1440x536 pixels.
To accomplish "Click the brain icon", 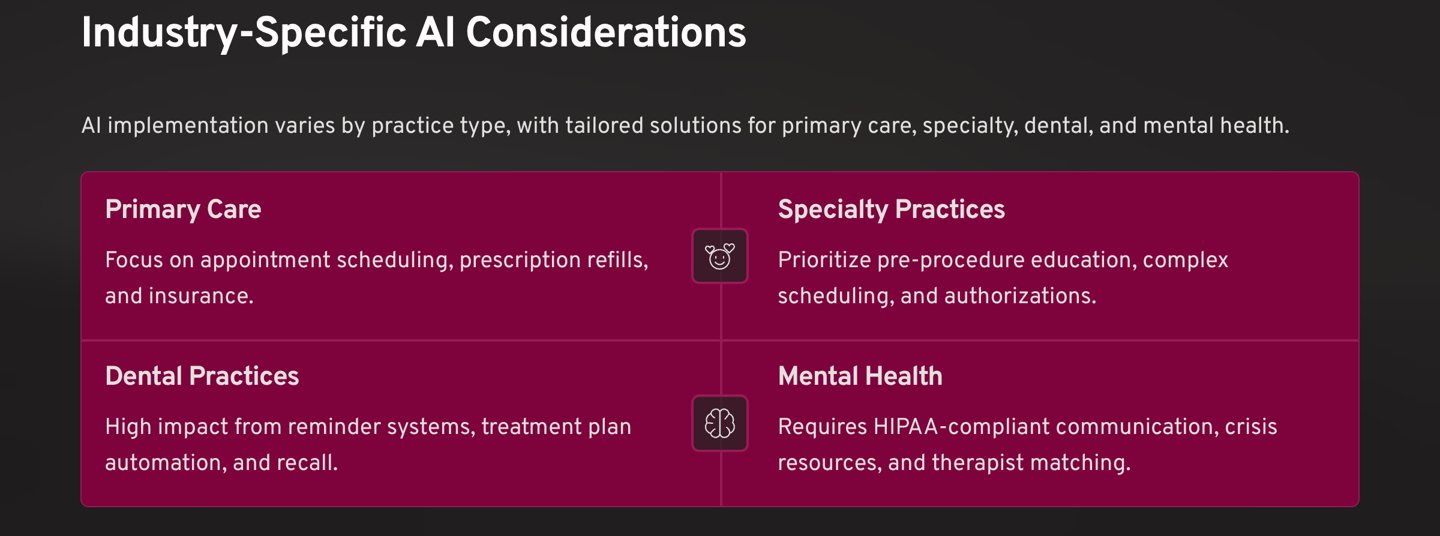I will pyautogui.click(x=720, y=424).
